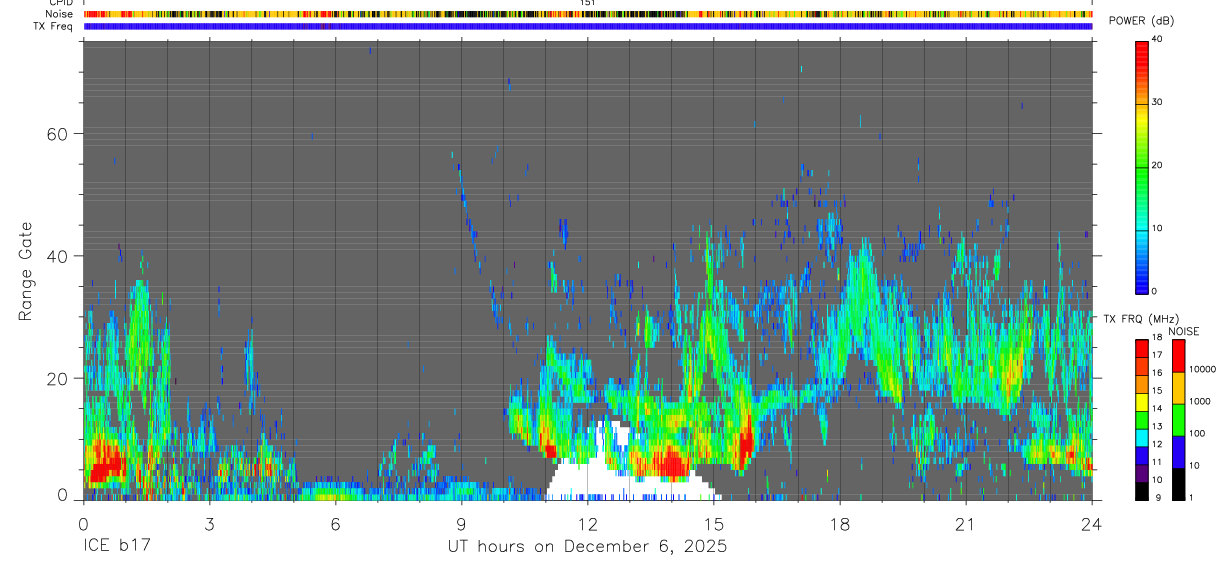Viewport: 1228px width, 567px height.
Task: Click the Noise strip above the plot
Action: click(x=588, y=15)
